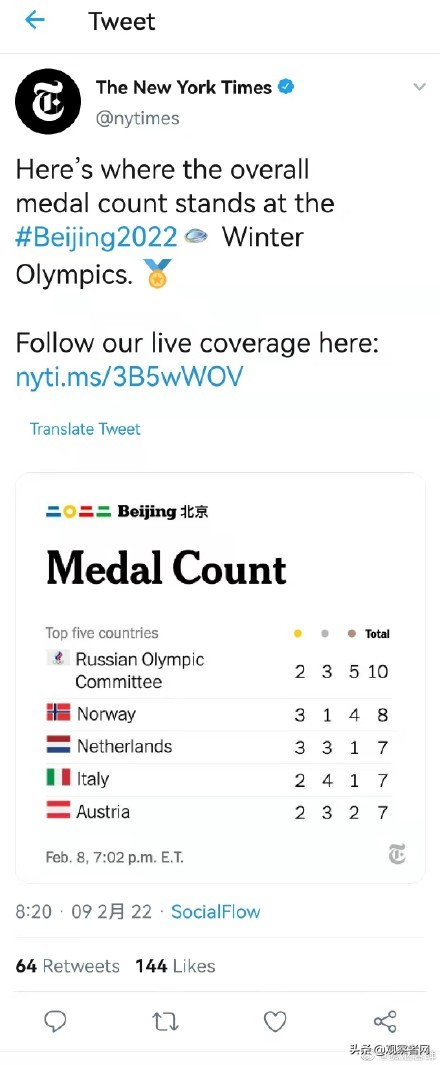Expand the tweet options chevron
Viewport: 440px width, 1065px height.
click(x=420, y=87)
